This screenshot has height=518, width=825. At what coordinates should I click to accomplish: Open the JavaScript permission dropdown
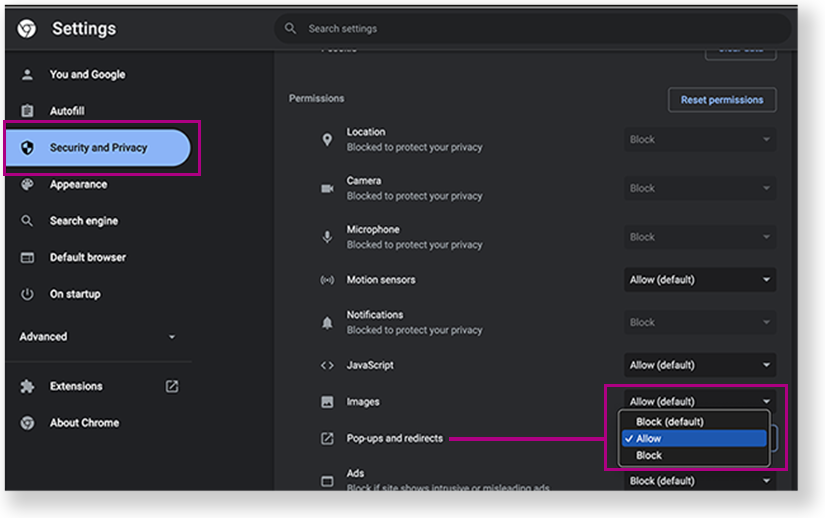pos(700,365)
